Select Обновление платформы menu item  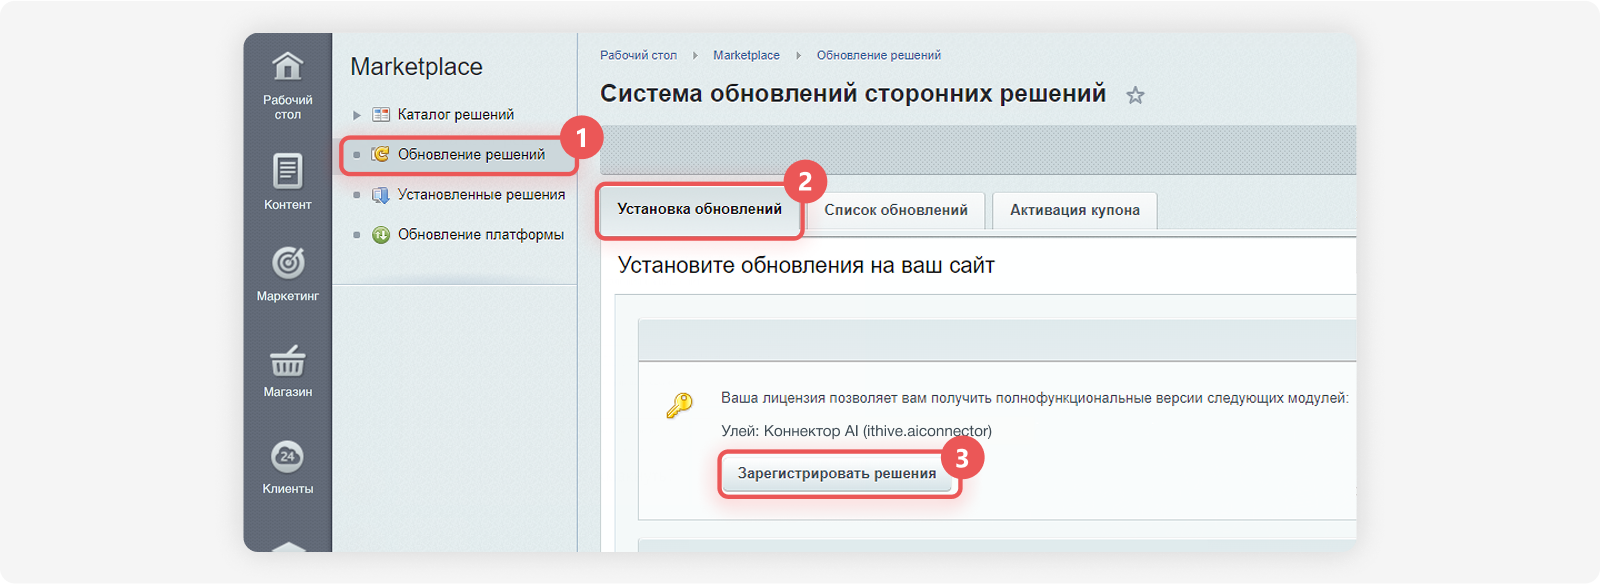click(x=481, y=235)
